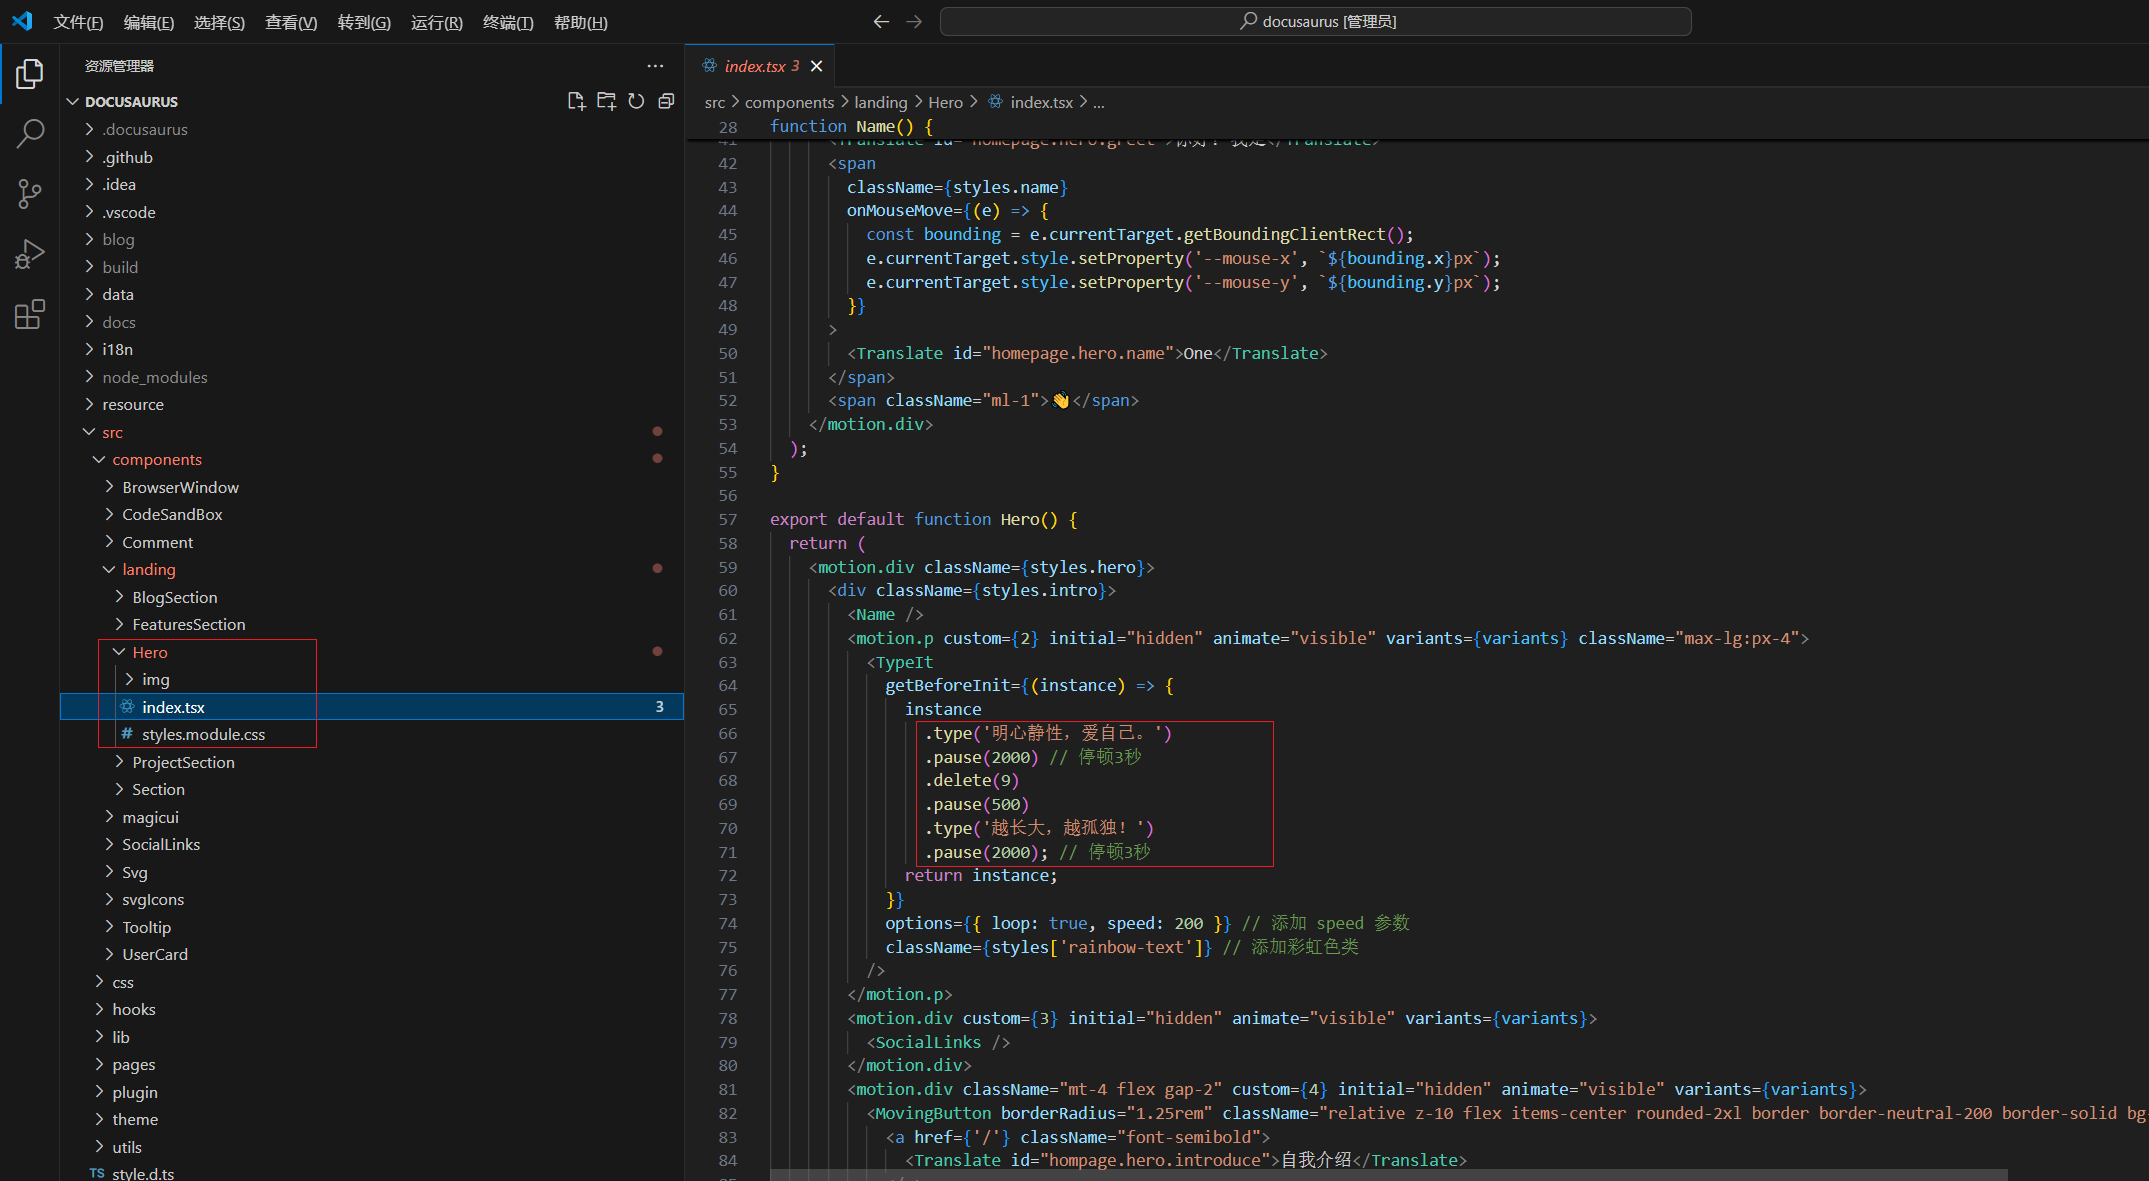Click the index.tsx breadcrumb segment
Image resolution: width=2149 pixels, height=1181 pixels.
(1041, 102)
